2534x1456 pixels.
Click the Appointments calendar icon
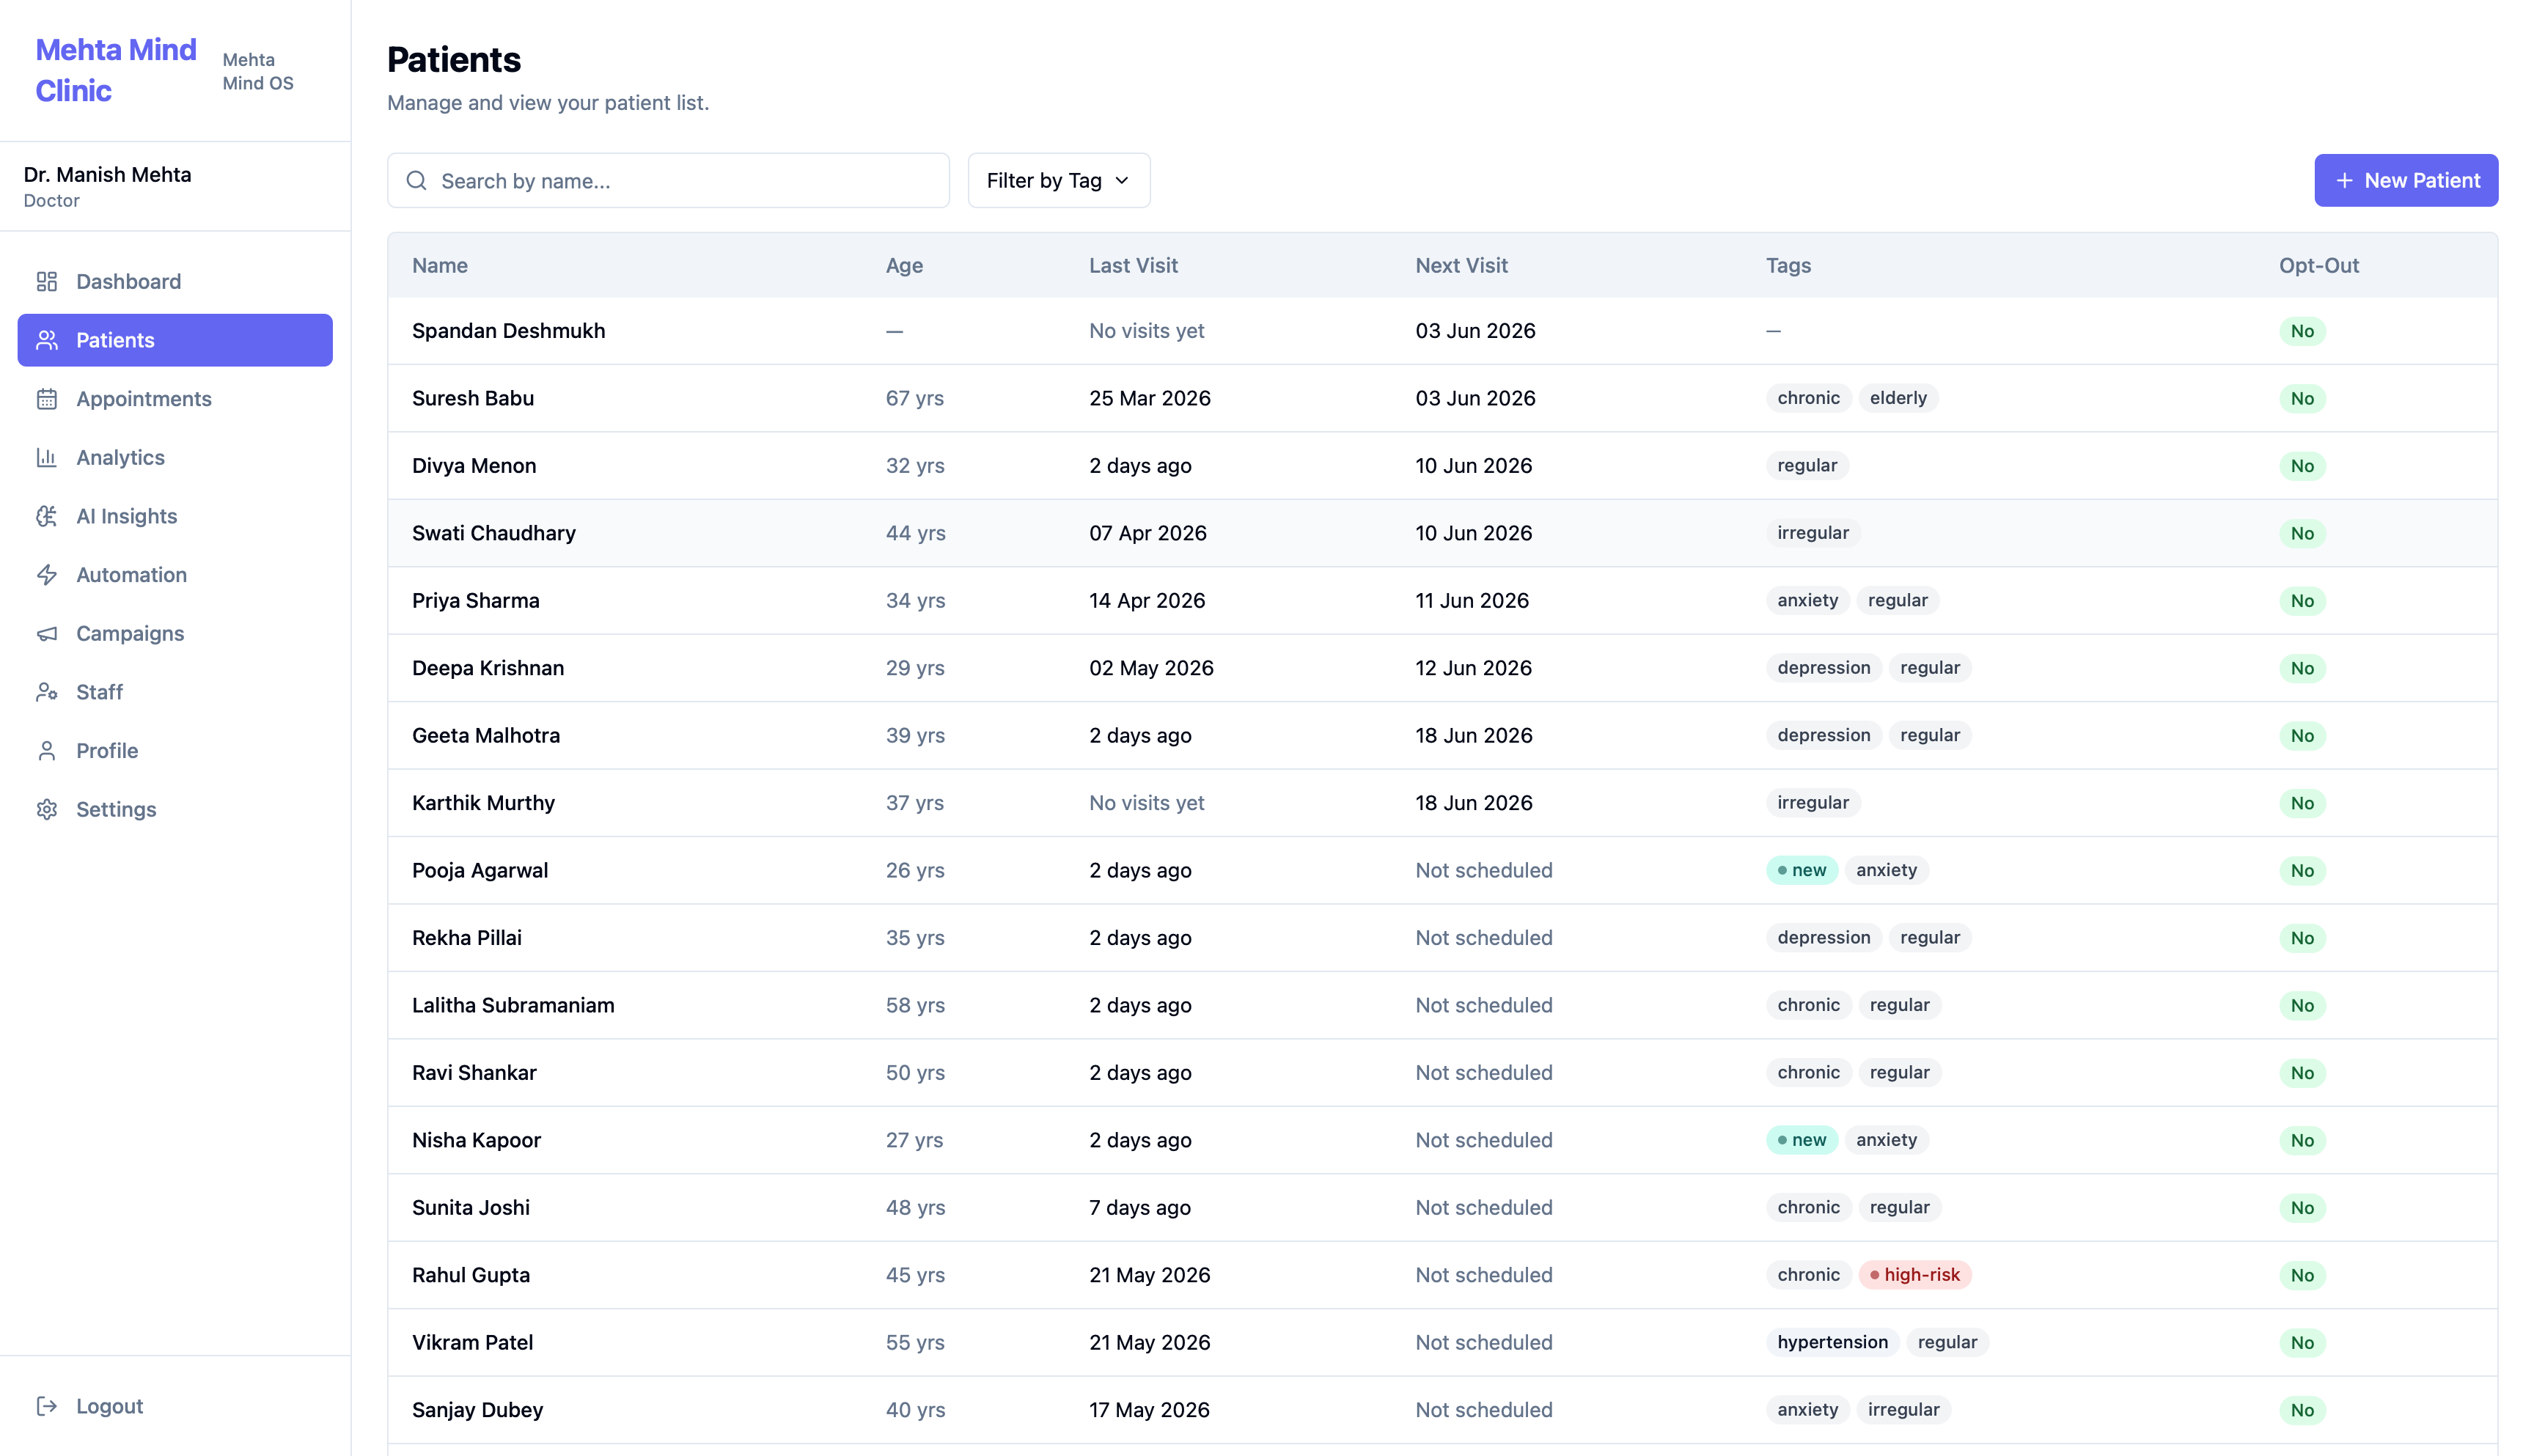(47, 399)
